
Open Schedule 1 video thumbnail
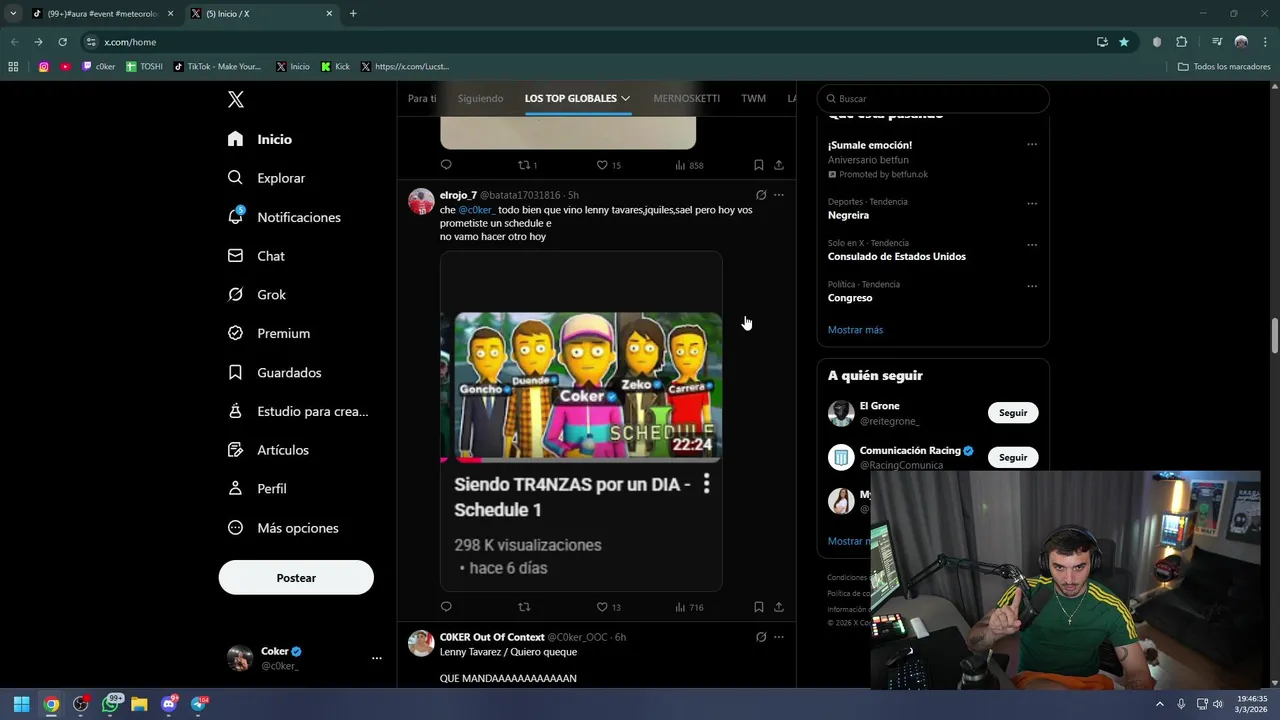point(588,387)
